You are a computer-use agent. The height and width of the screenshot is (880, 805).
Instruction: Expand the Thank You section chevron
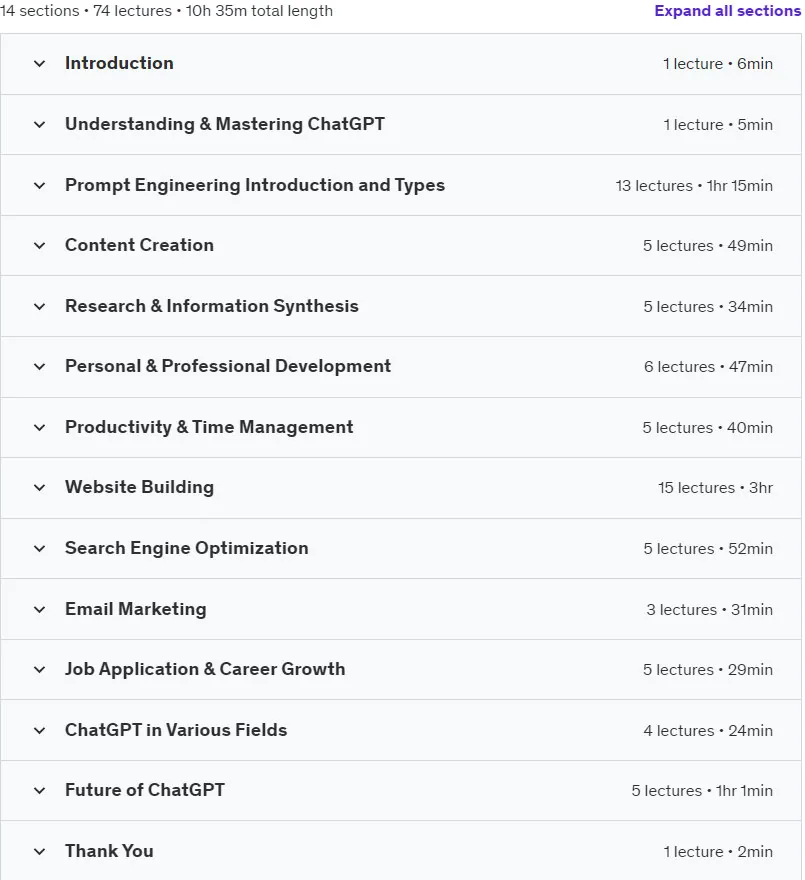[x=39, y=851]
